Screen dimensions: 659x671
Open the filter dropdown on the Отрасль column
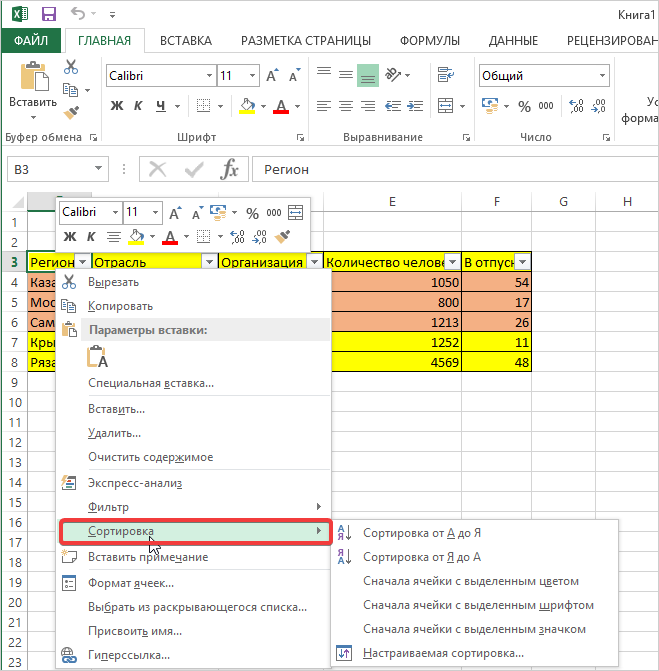(208, 262)
